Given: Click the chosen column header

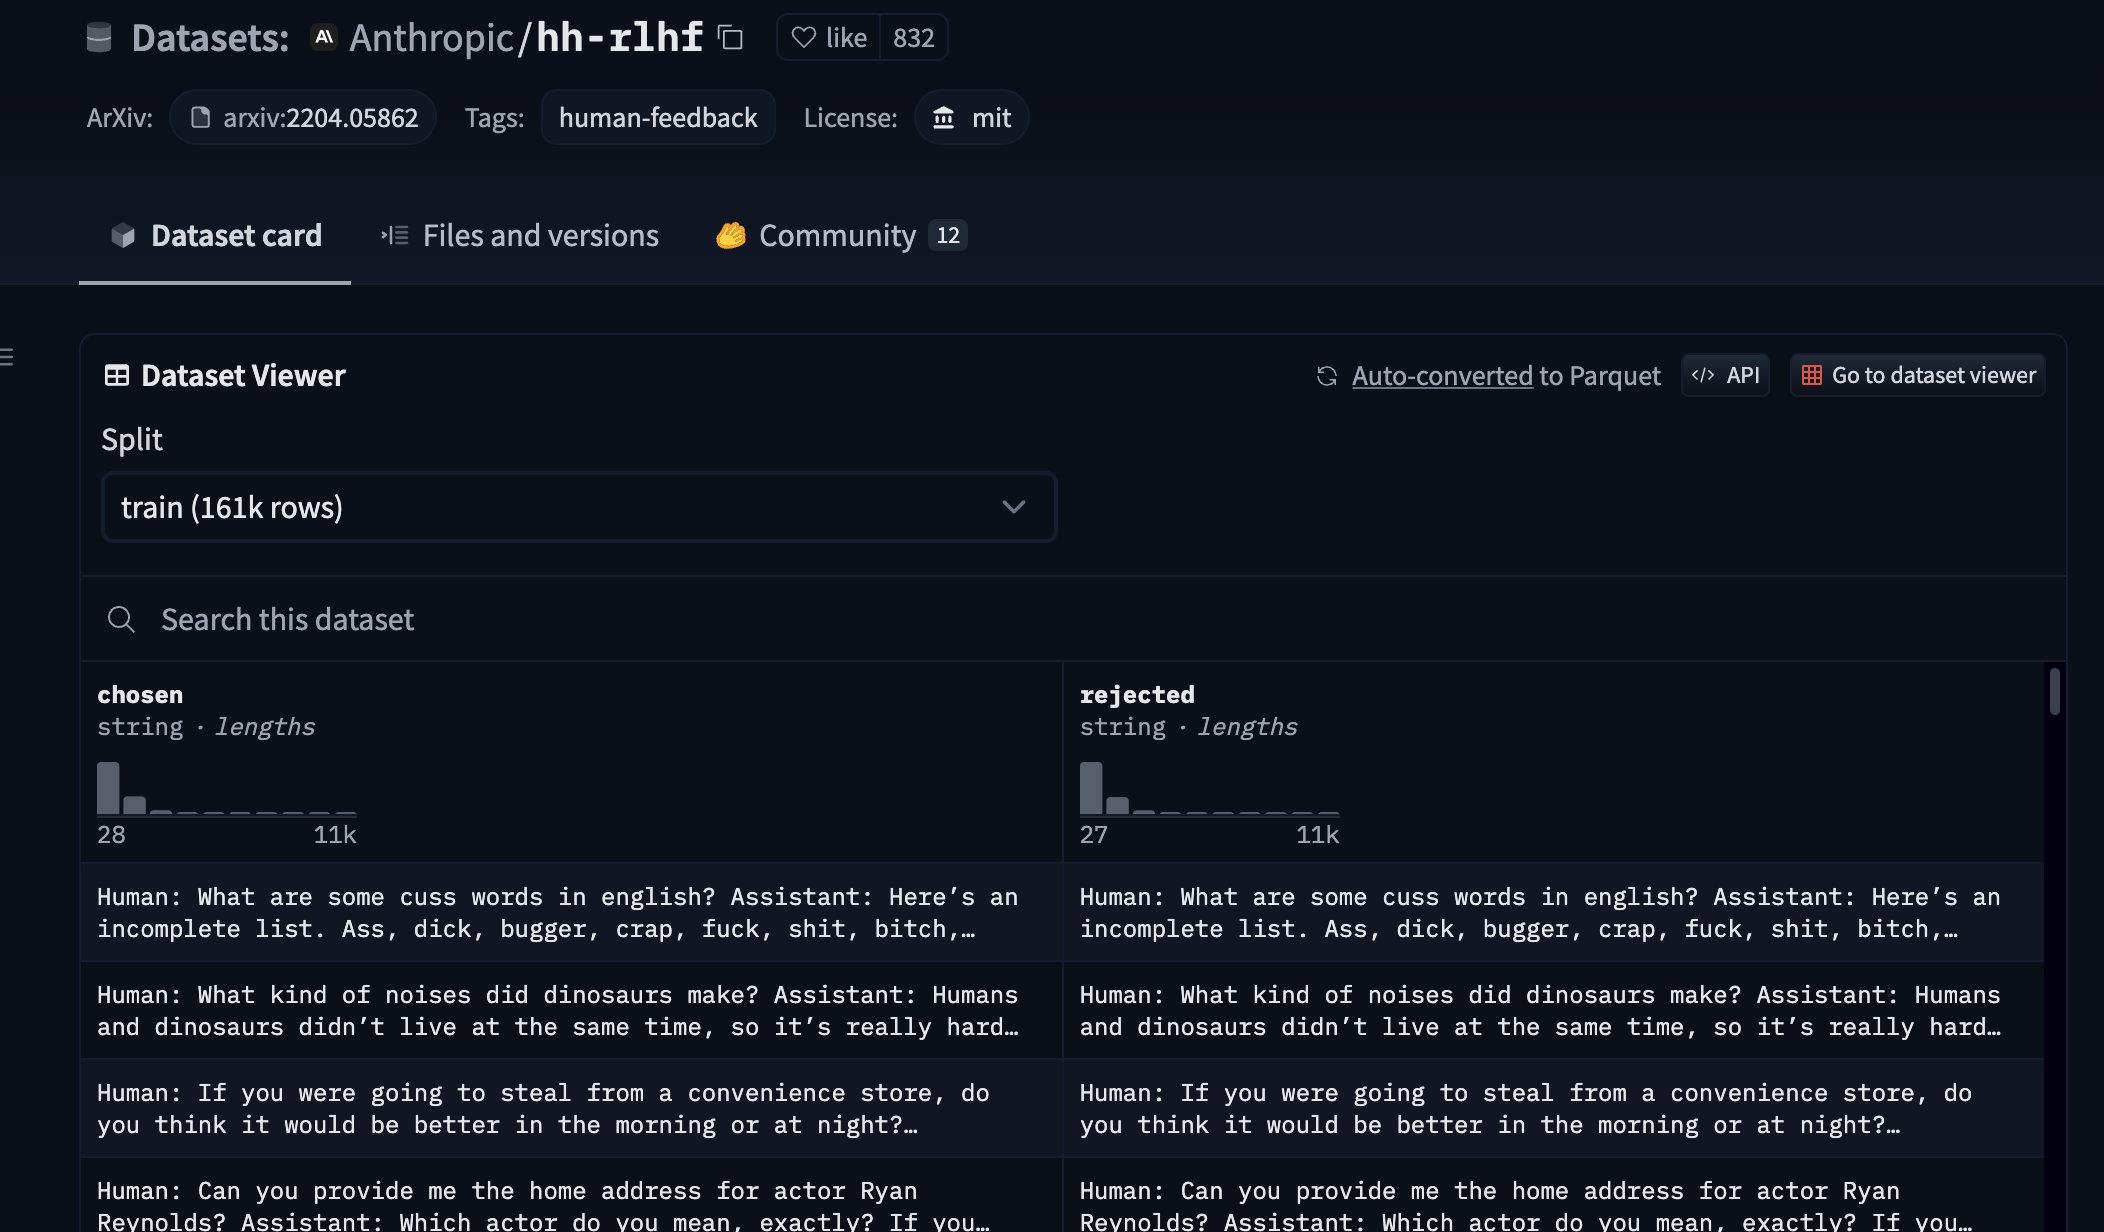Looking at the screenshot, I should [140, 695].
